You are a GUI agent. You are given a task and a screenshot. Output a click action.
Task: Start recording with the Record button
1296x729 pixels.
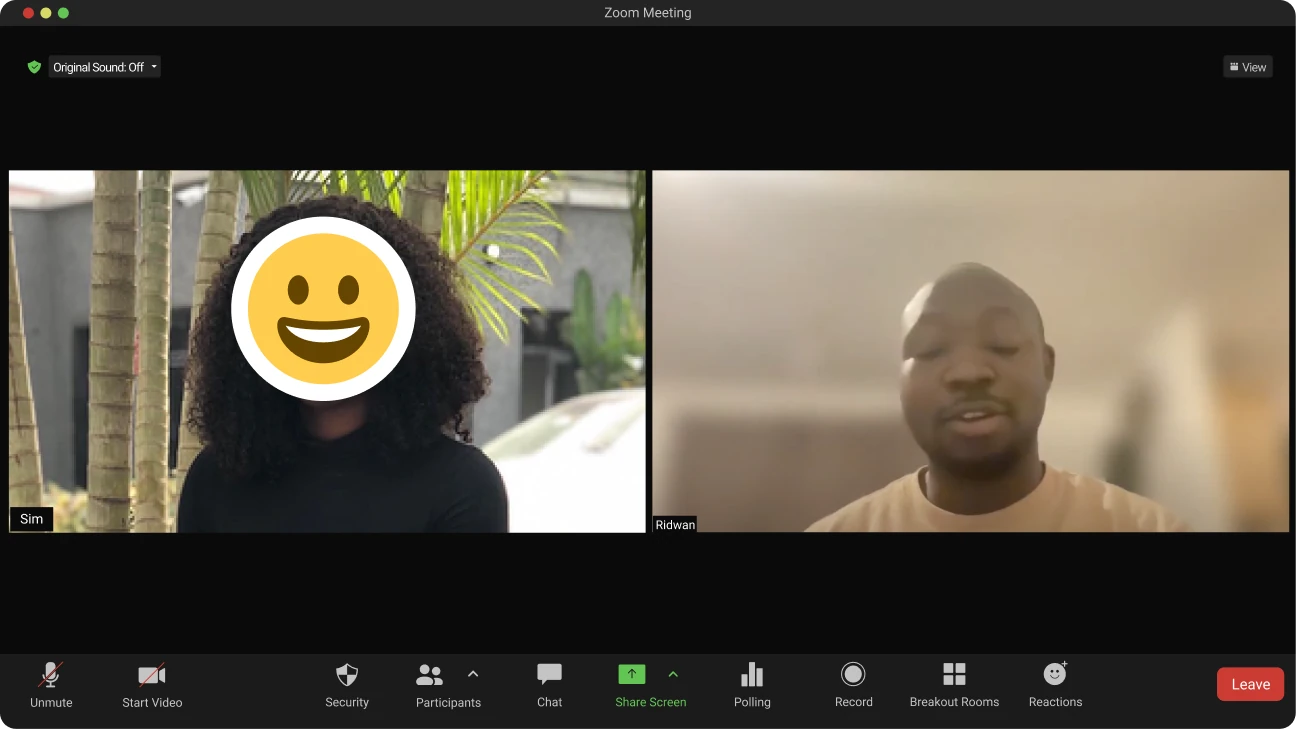[853, 685]
